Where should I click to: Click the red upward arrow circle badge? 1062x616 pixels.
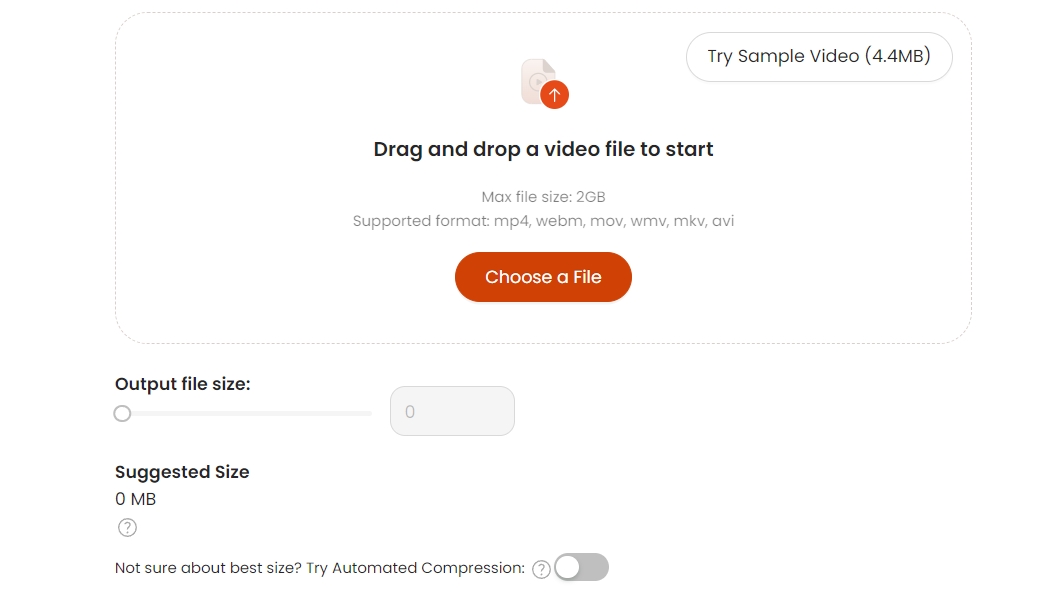[x=555, y=95]
